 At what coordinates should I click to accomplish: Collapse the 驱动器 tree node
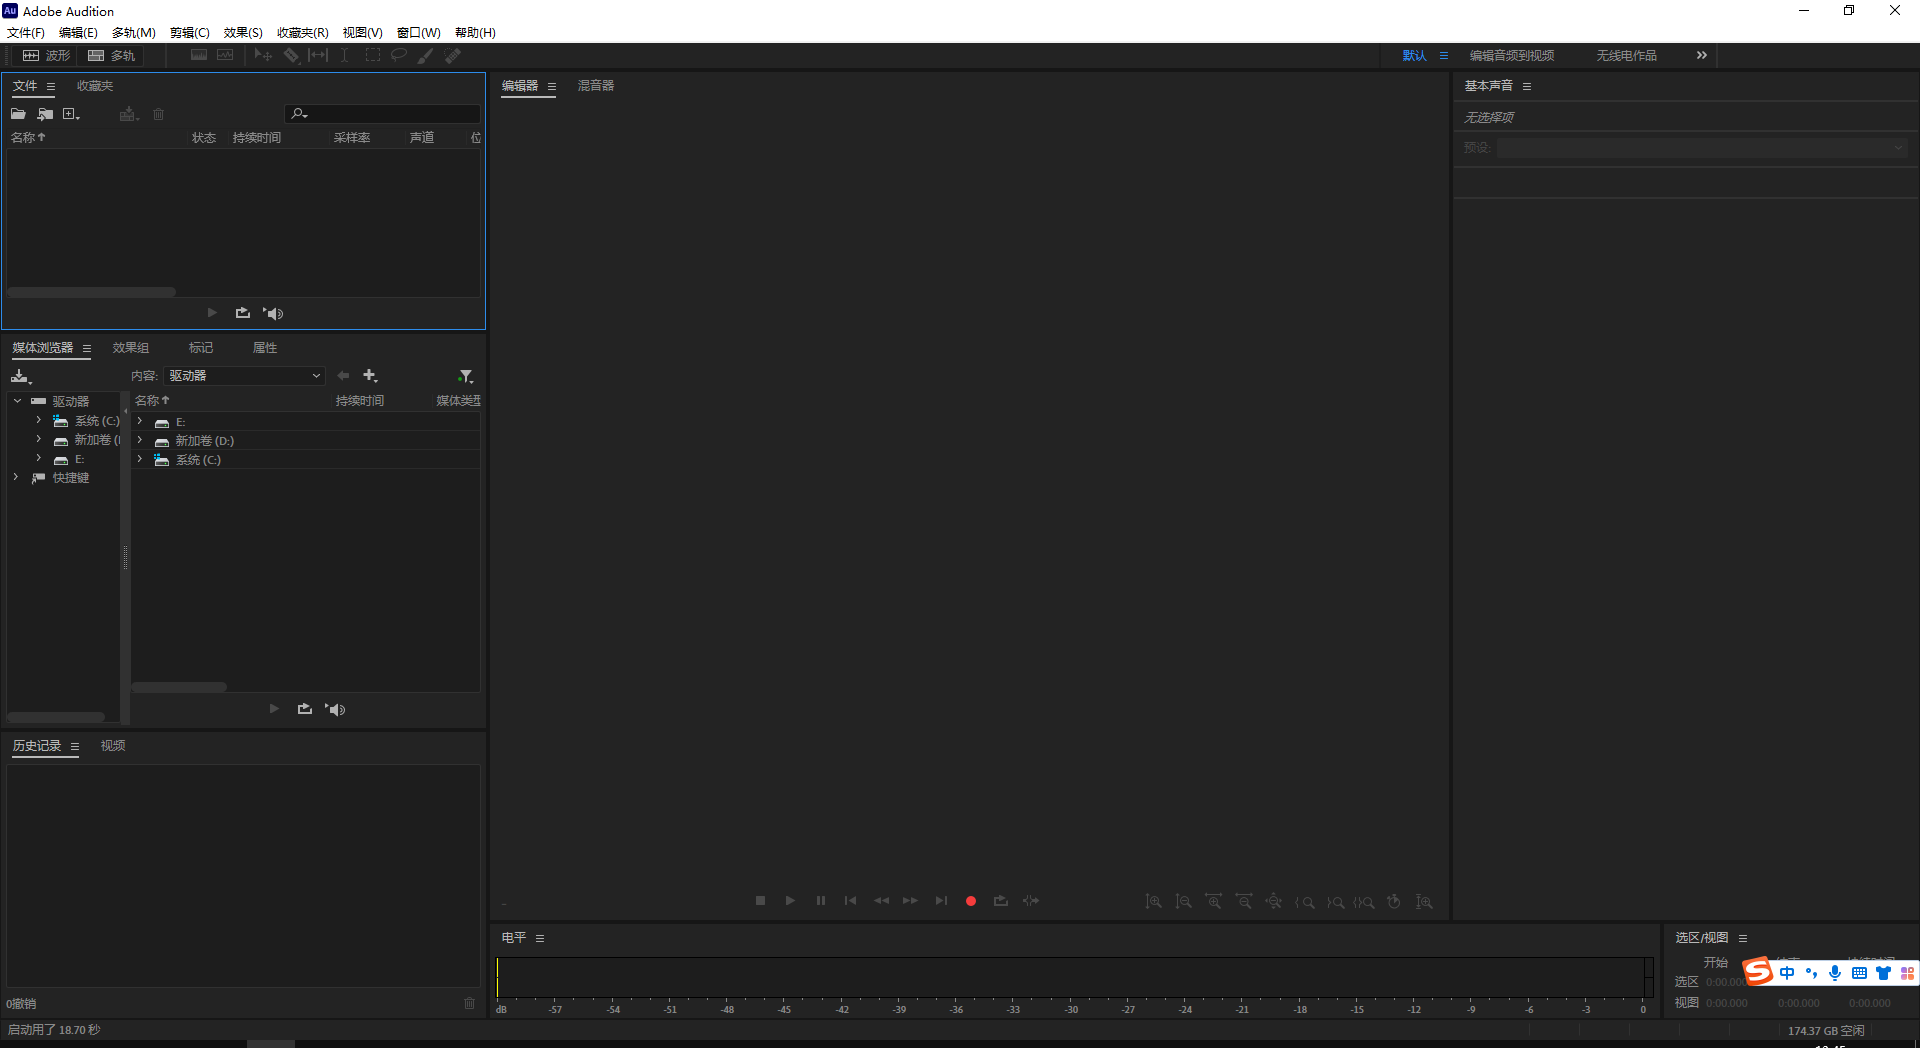click(x=16, y=400)
